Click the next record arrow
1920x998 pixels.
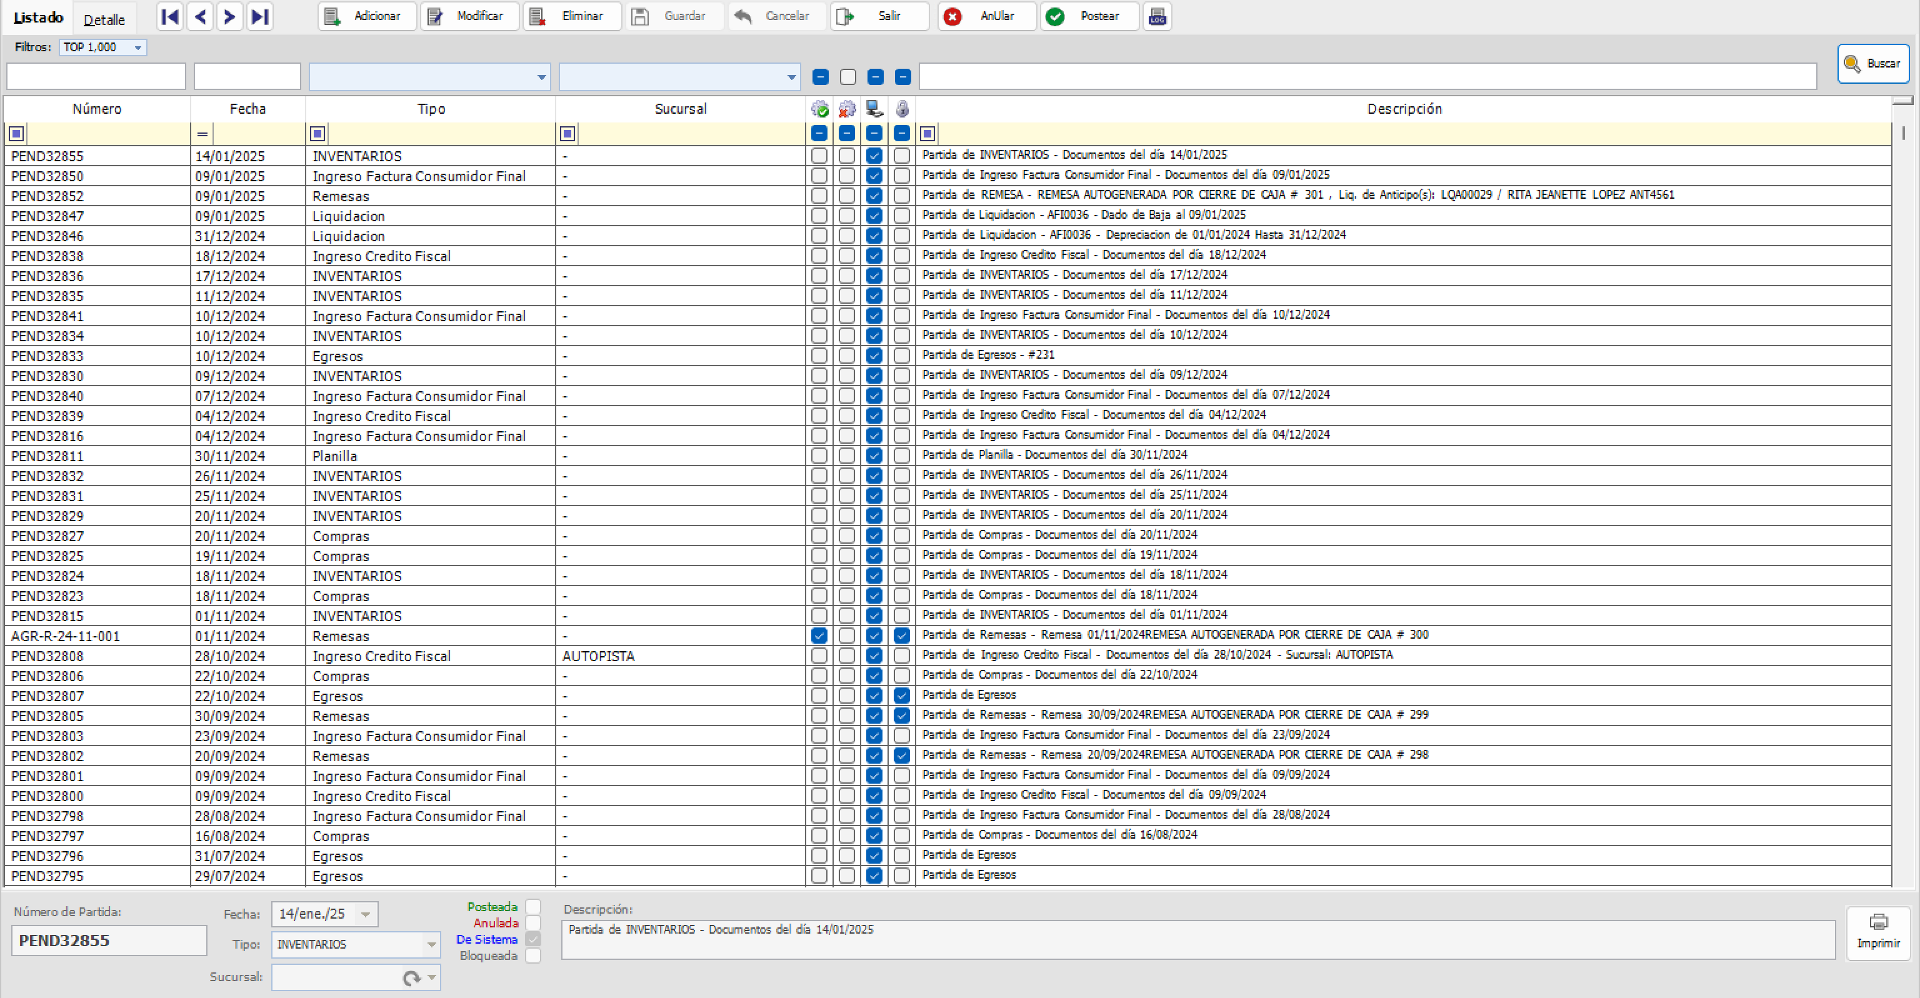click(229, 16)
